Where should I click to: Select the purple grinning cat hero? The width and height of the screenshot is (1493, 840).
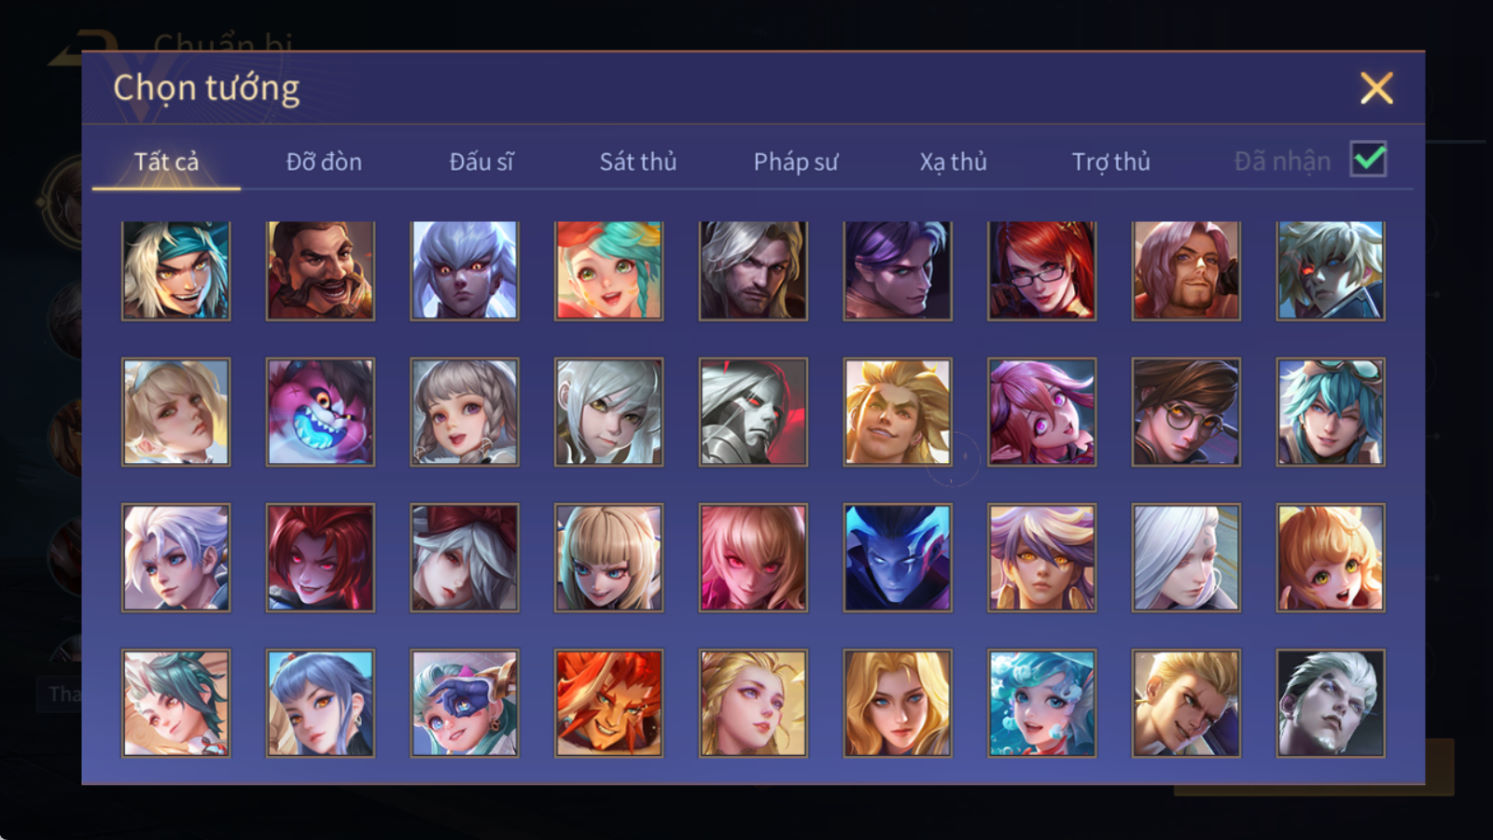tap(320, 412)
